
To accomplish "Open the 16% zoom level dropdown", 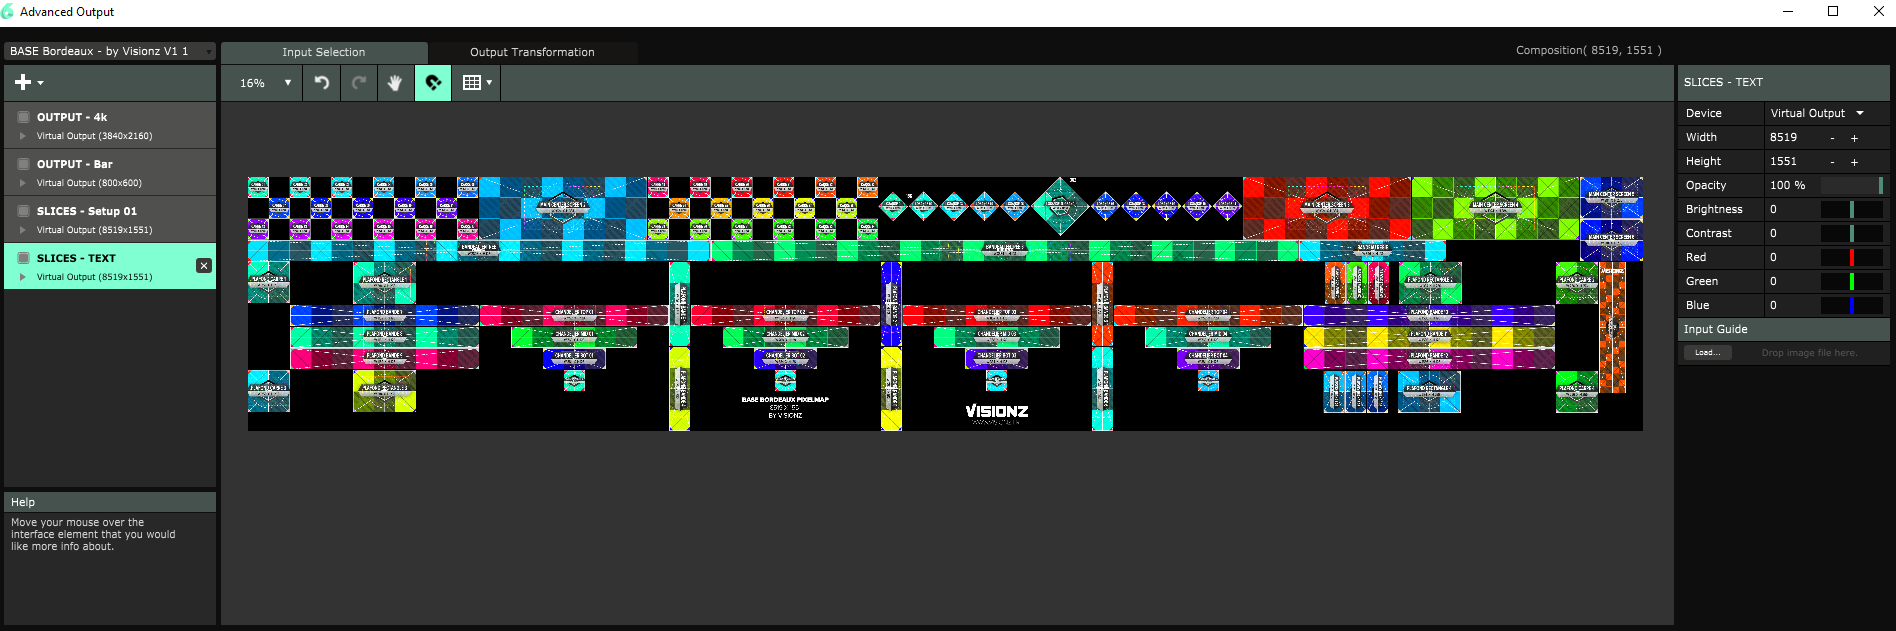I will [x=266, y=83].
